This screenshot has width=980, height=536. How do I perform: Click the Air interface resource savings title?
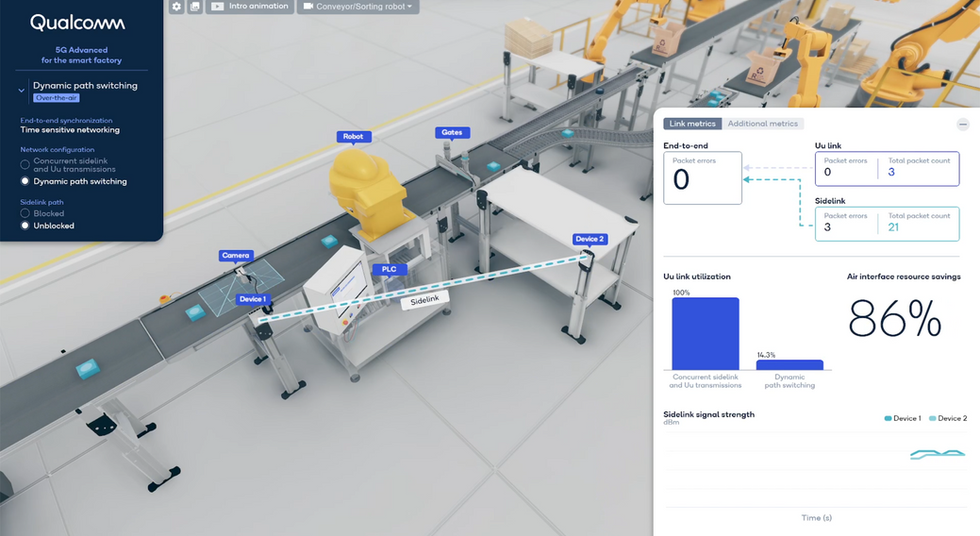904,277
